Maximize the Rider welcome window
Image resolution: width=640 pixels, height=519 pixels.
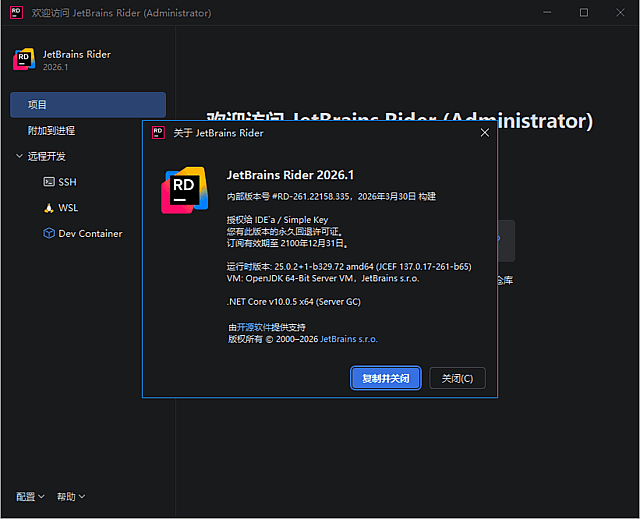[x=584, y=13]
